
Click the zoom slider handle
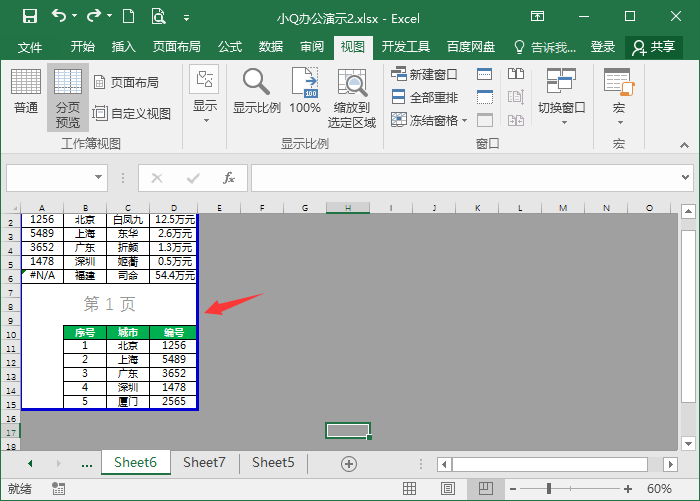click(549, 488)
